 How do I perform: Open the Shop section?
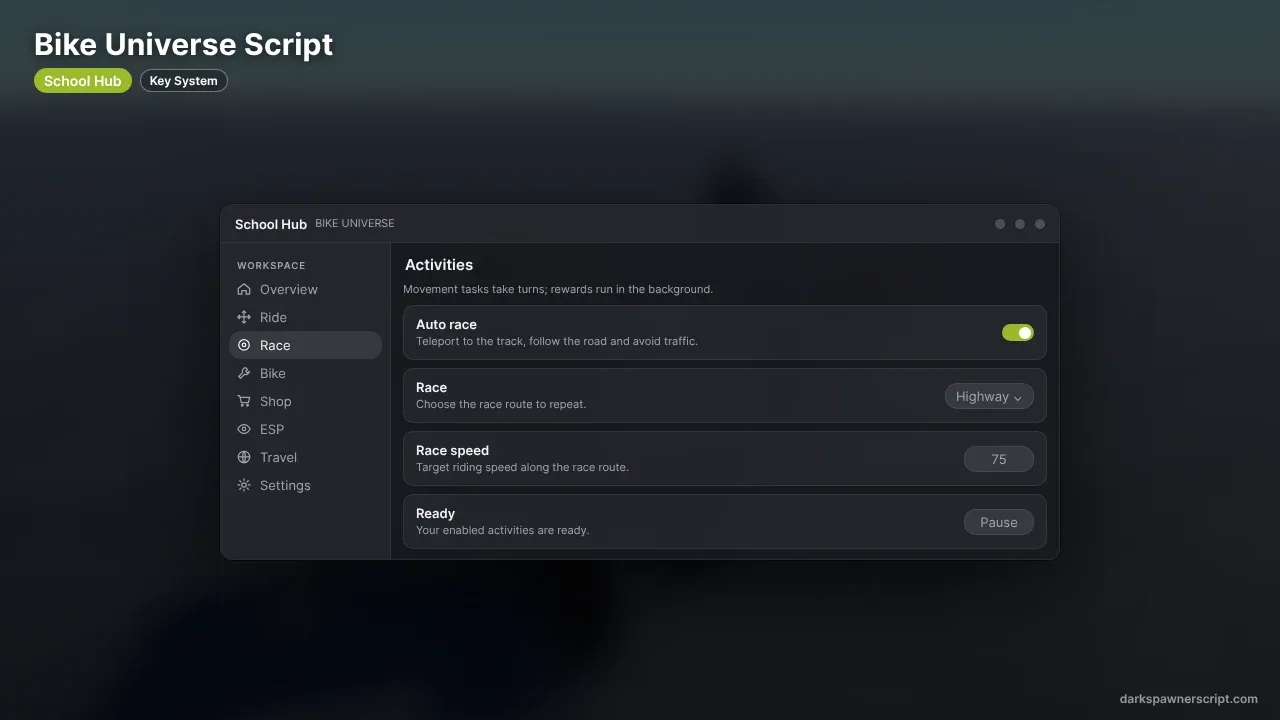(x=305, y=401)
